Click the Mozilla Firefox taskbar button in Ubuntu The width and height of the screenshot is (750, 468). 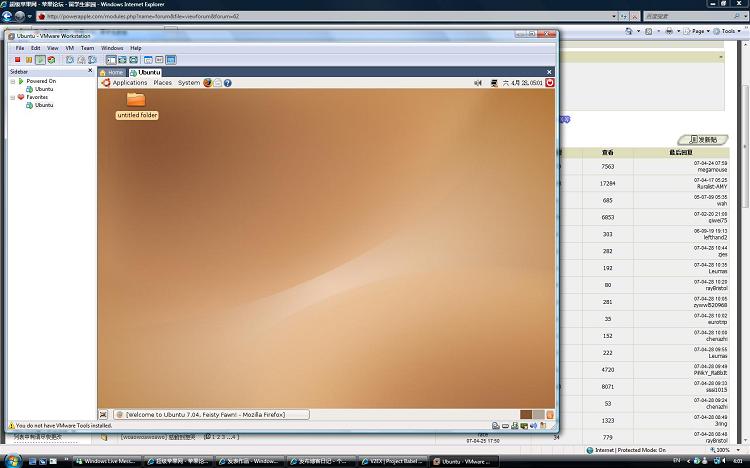click(210, 414)
